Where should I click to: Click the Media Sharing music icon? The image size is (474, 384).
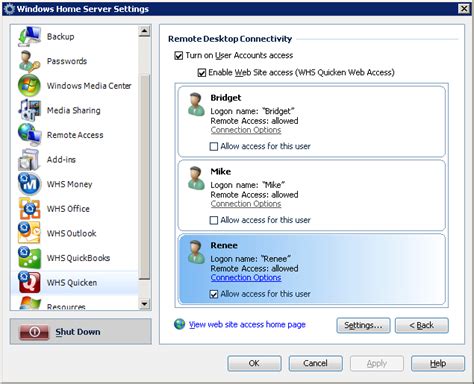(x=29, y=110)
